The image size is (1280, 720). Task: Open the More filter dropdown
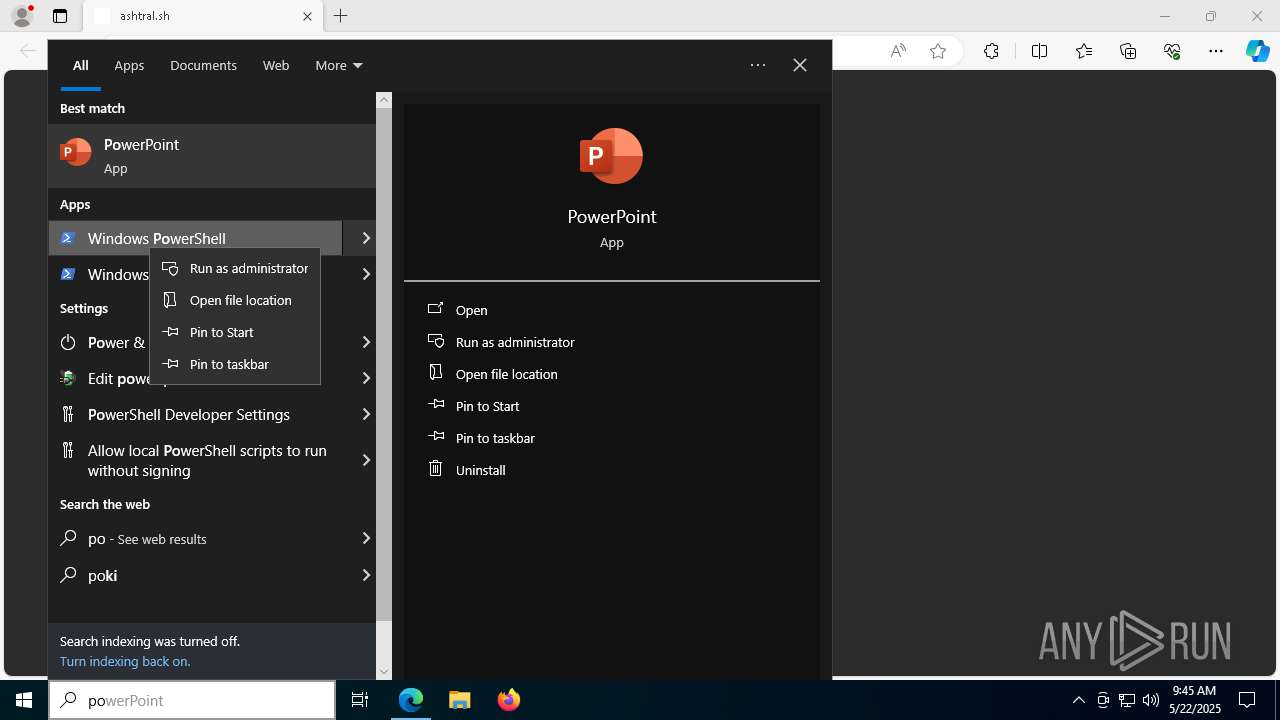[x=338, y=65]
